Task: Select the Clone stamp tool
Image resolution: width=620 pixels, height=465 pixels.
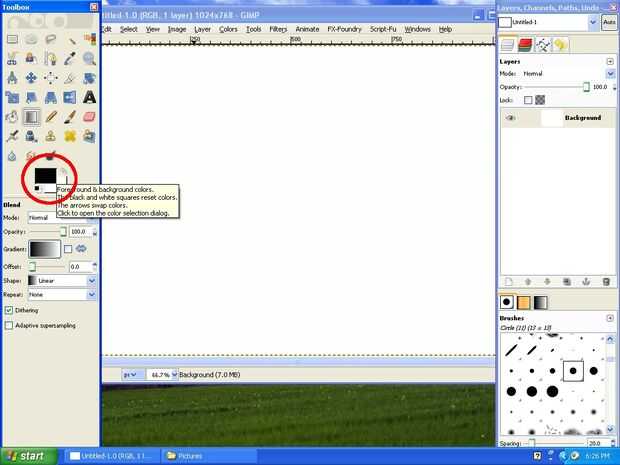Action: pos(51,136)
